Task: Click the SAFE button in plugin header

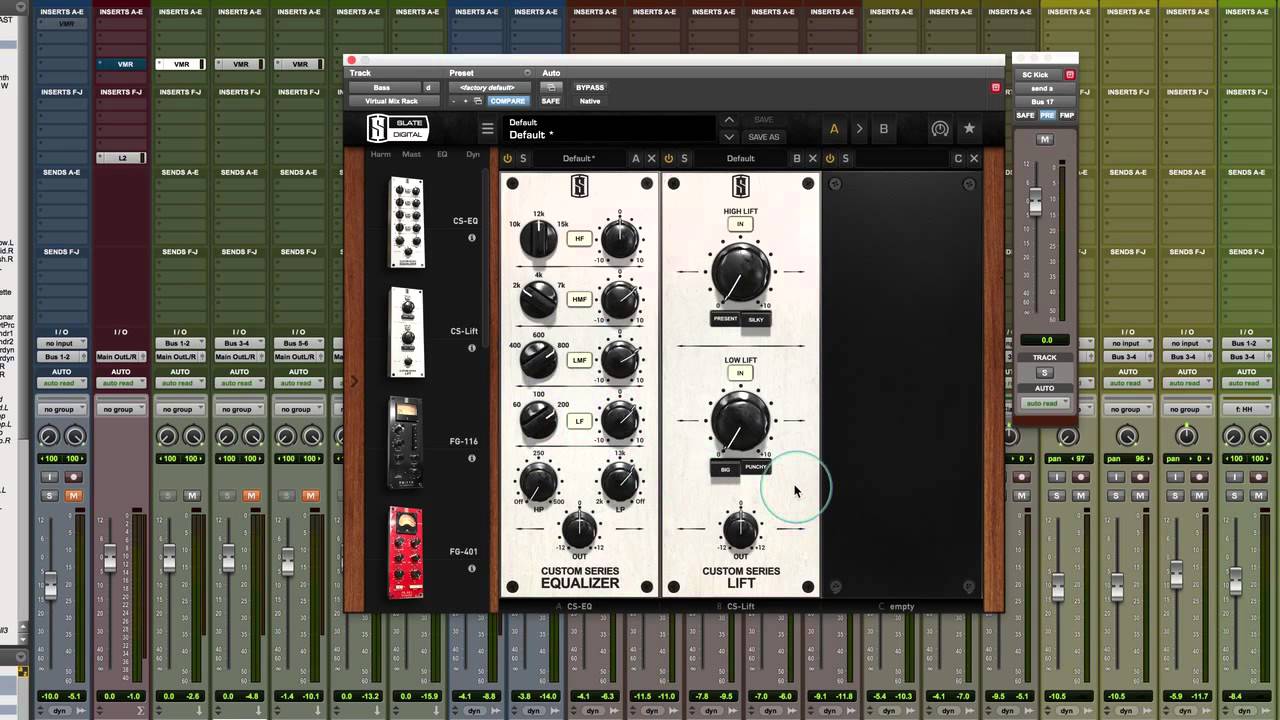Action: click(x=551, y=101)
